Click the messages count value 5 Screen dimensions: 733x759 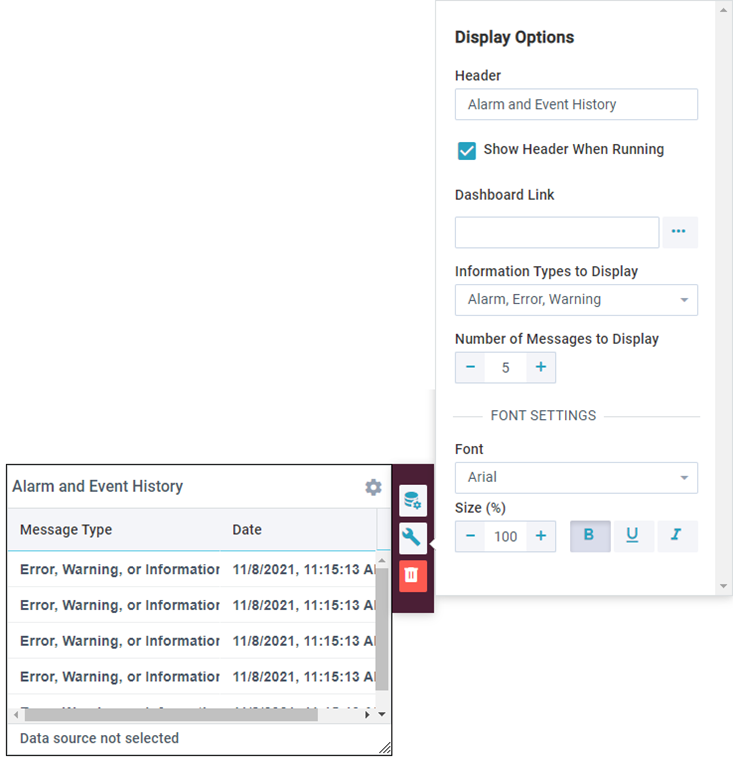click(505, 368)
